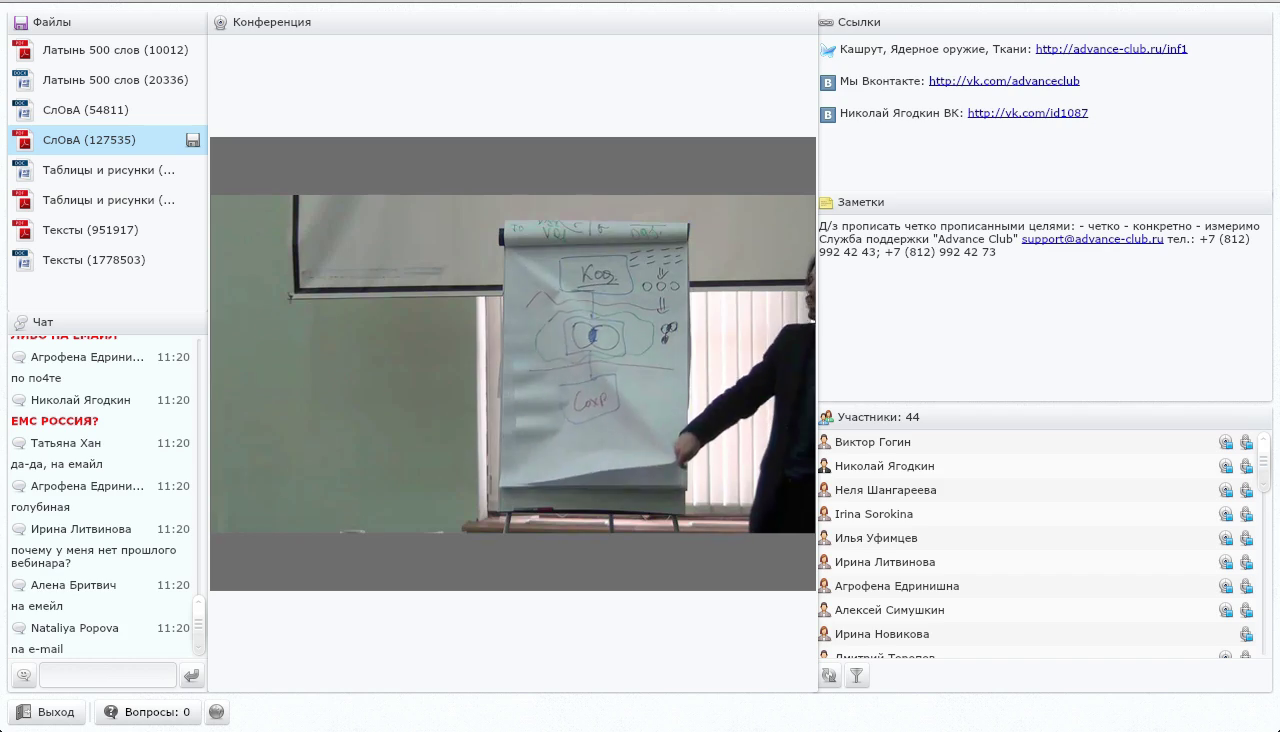Click microphone icon for Ирина Литвинова
This screenshot has width=1280, height=732.
1246,562
